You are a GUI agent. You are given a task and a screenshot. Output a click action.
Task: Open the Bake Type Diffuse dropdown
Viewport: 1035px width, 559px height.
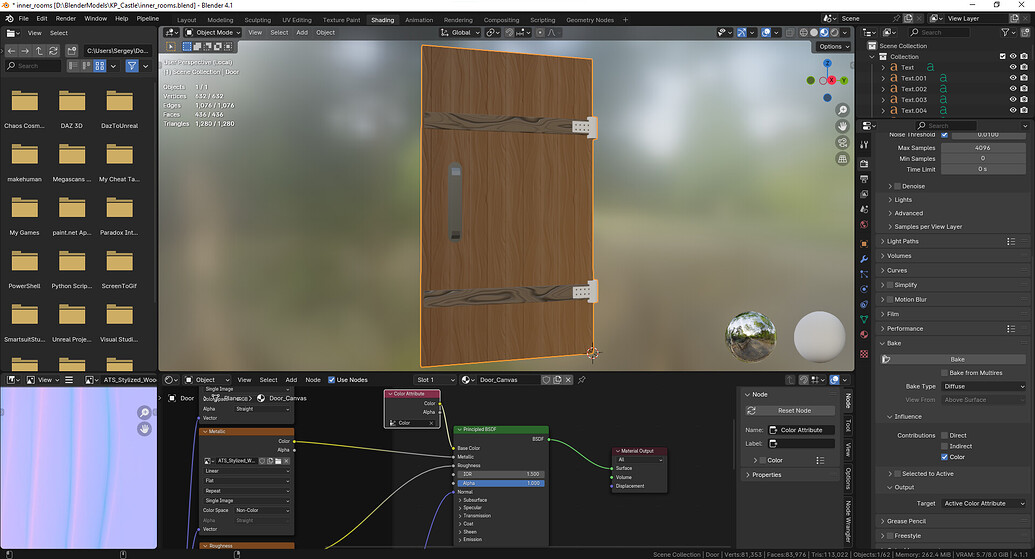[983, 387]
